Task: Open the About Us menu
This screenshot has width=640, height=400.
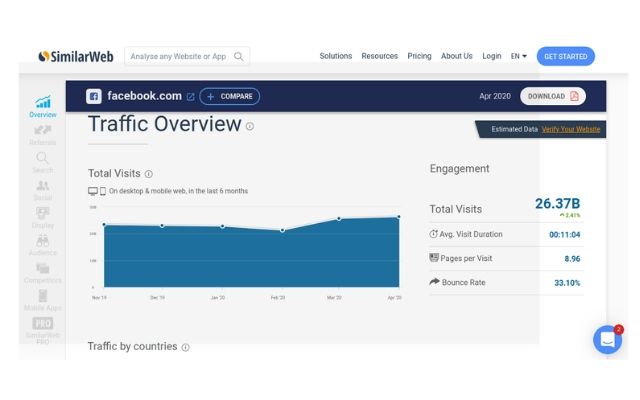Action: point(456,56)
